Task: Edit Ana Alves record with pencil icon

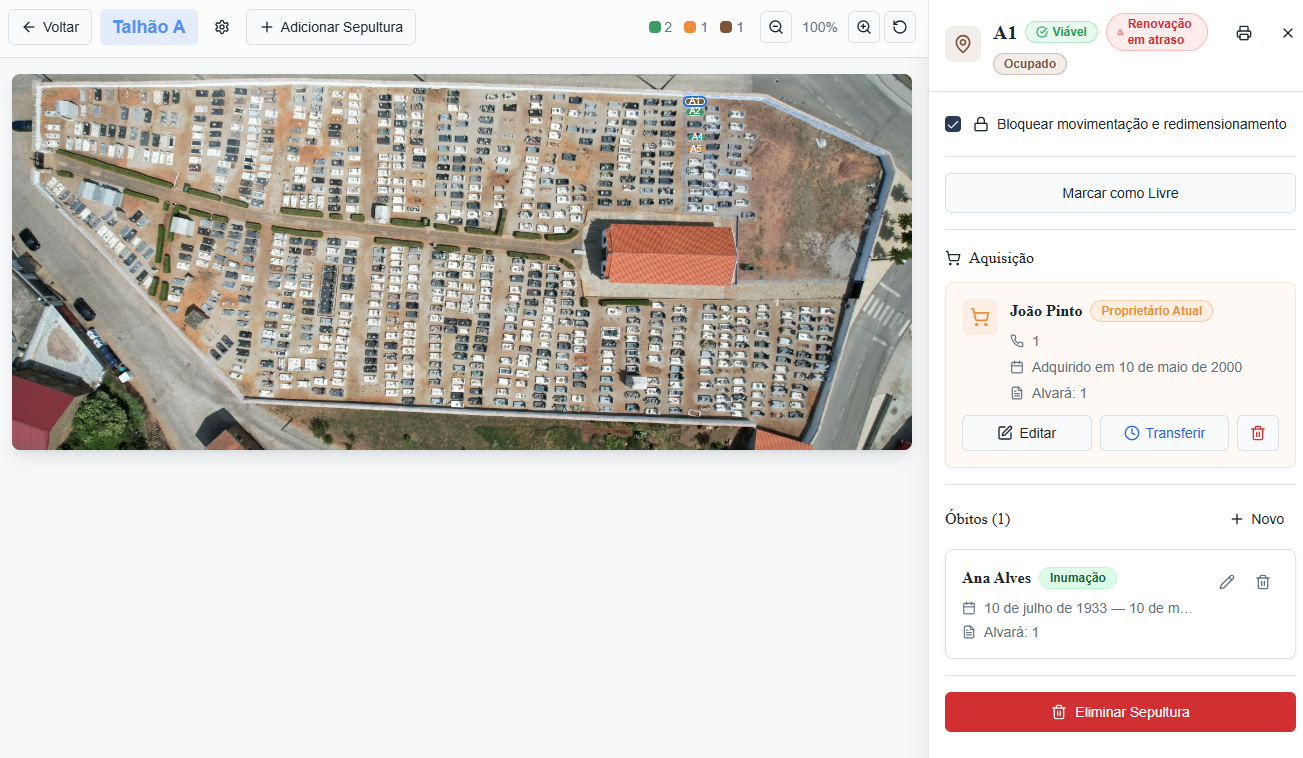Action: [1227, 582]
